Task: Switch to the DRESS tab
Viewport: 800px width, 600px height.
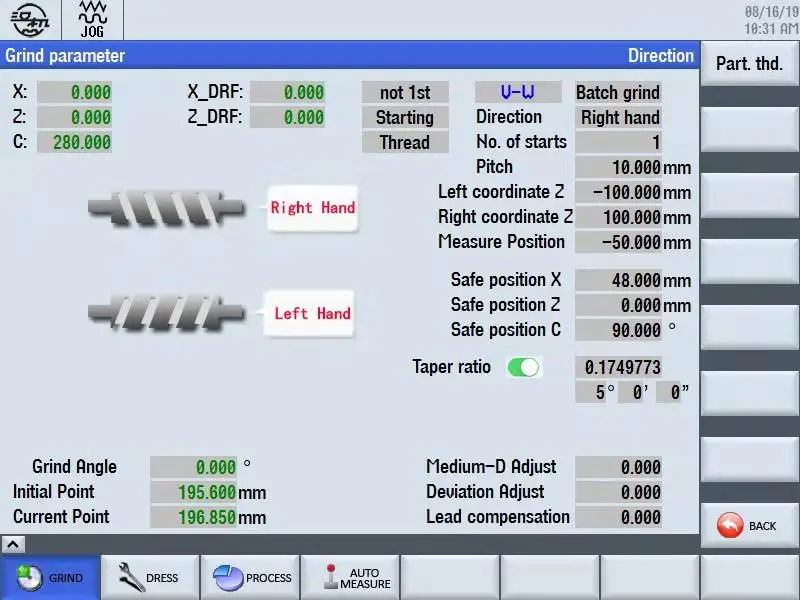Action: click(x=149, y=578)
